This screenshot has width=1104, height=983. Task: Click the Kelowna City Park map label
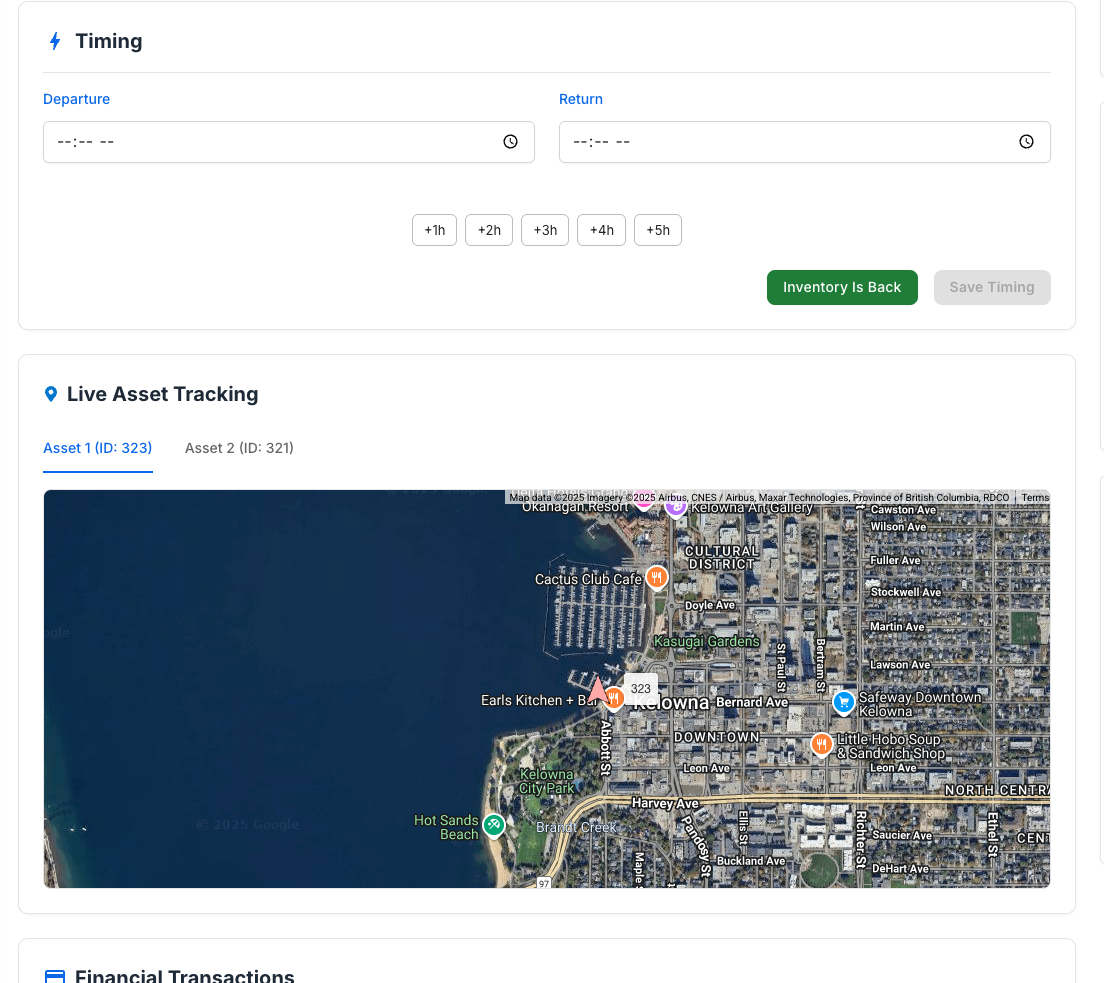coord(547,781)
